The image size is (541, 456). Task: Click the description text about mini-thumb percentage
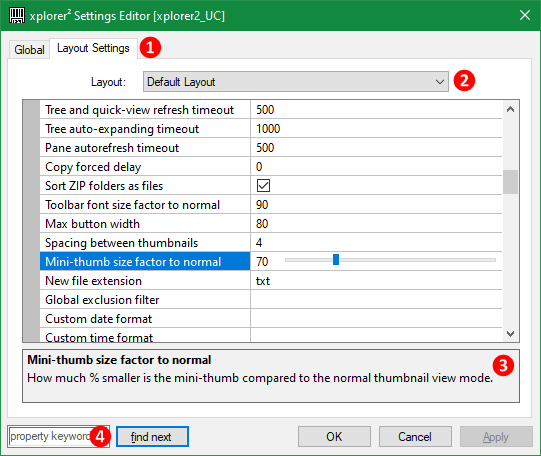coord(260,378)
